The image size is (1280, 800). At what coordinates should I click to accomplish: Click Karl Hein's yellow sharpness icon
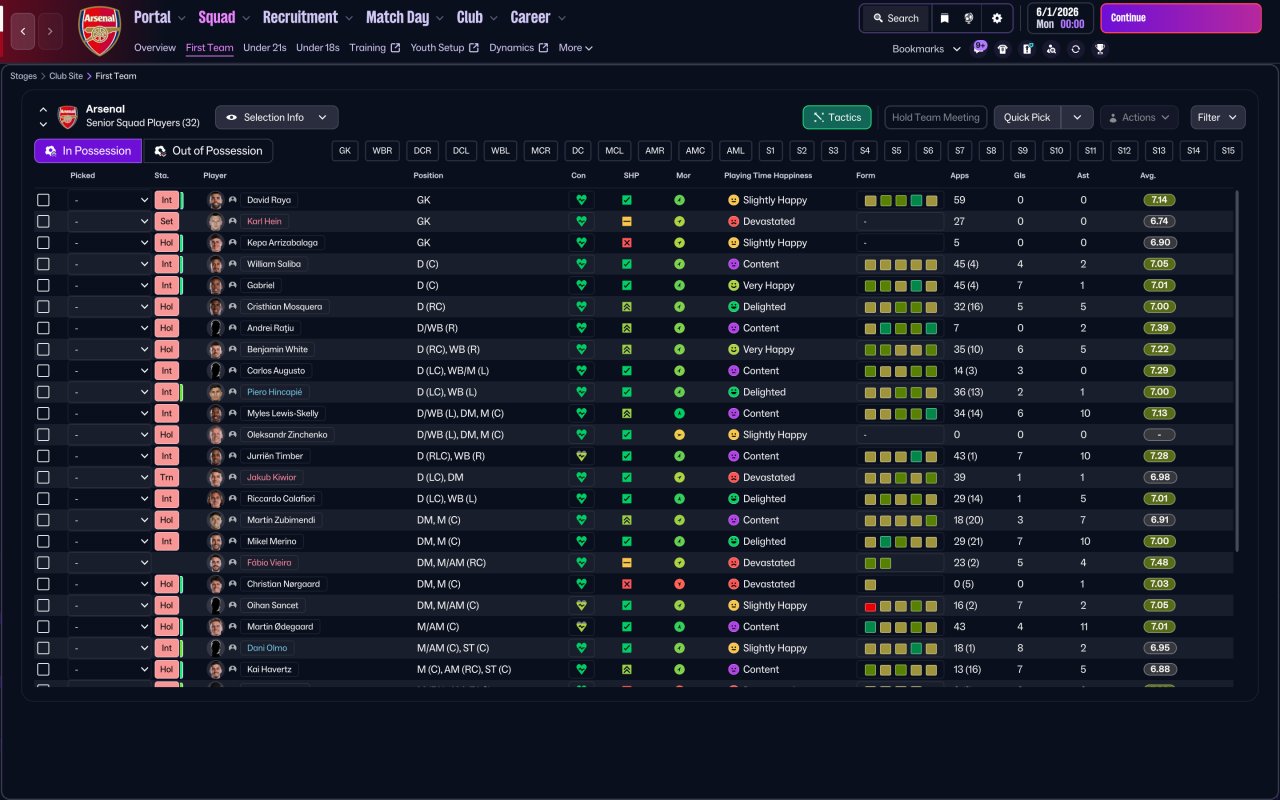click(627, 221)
